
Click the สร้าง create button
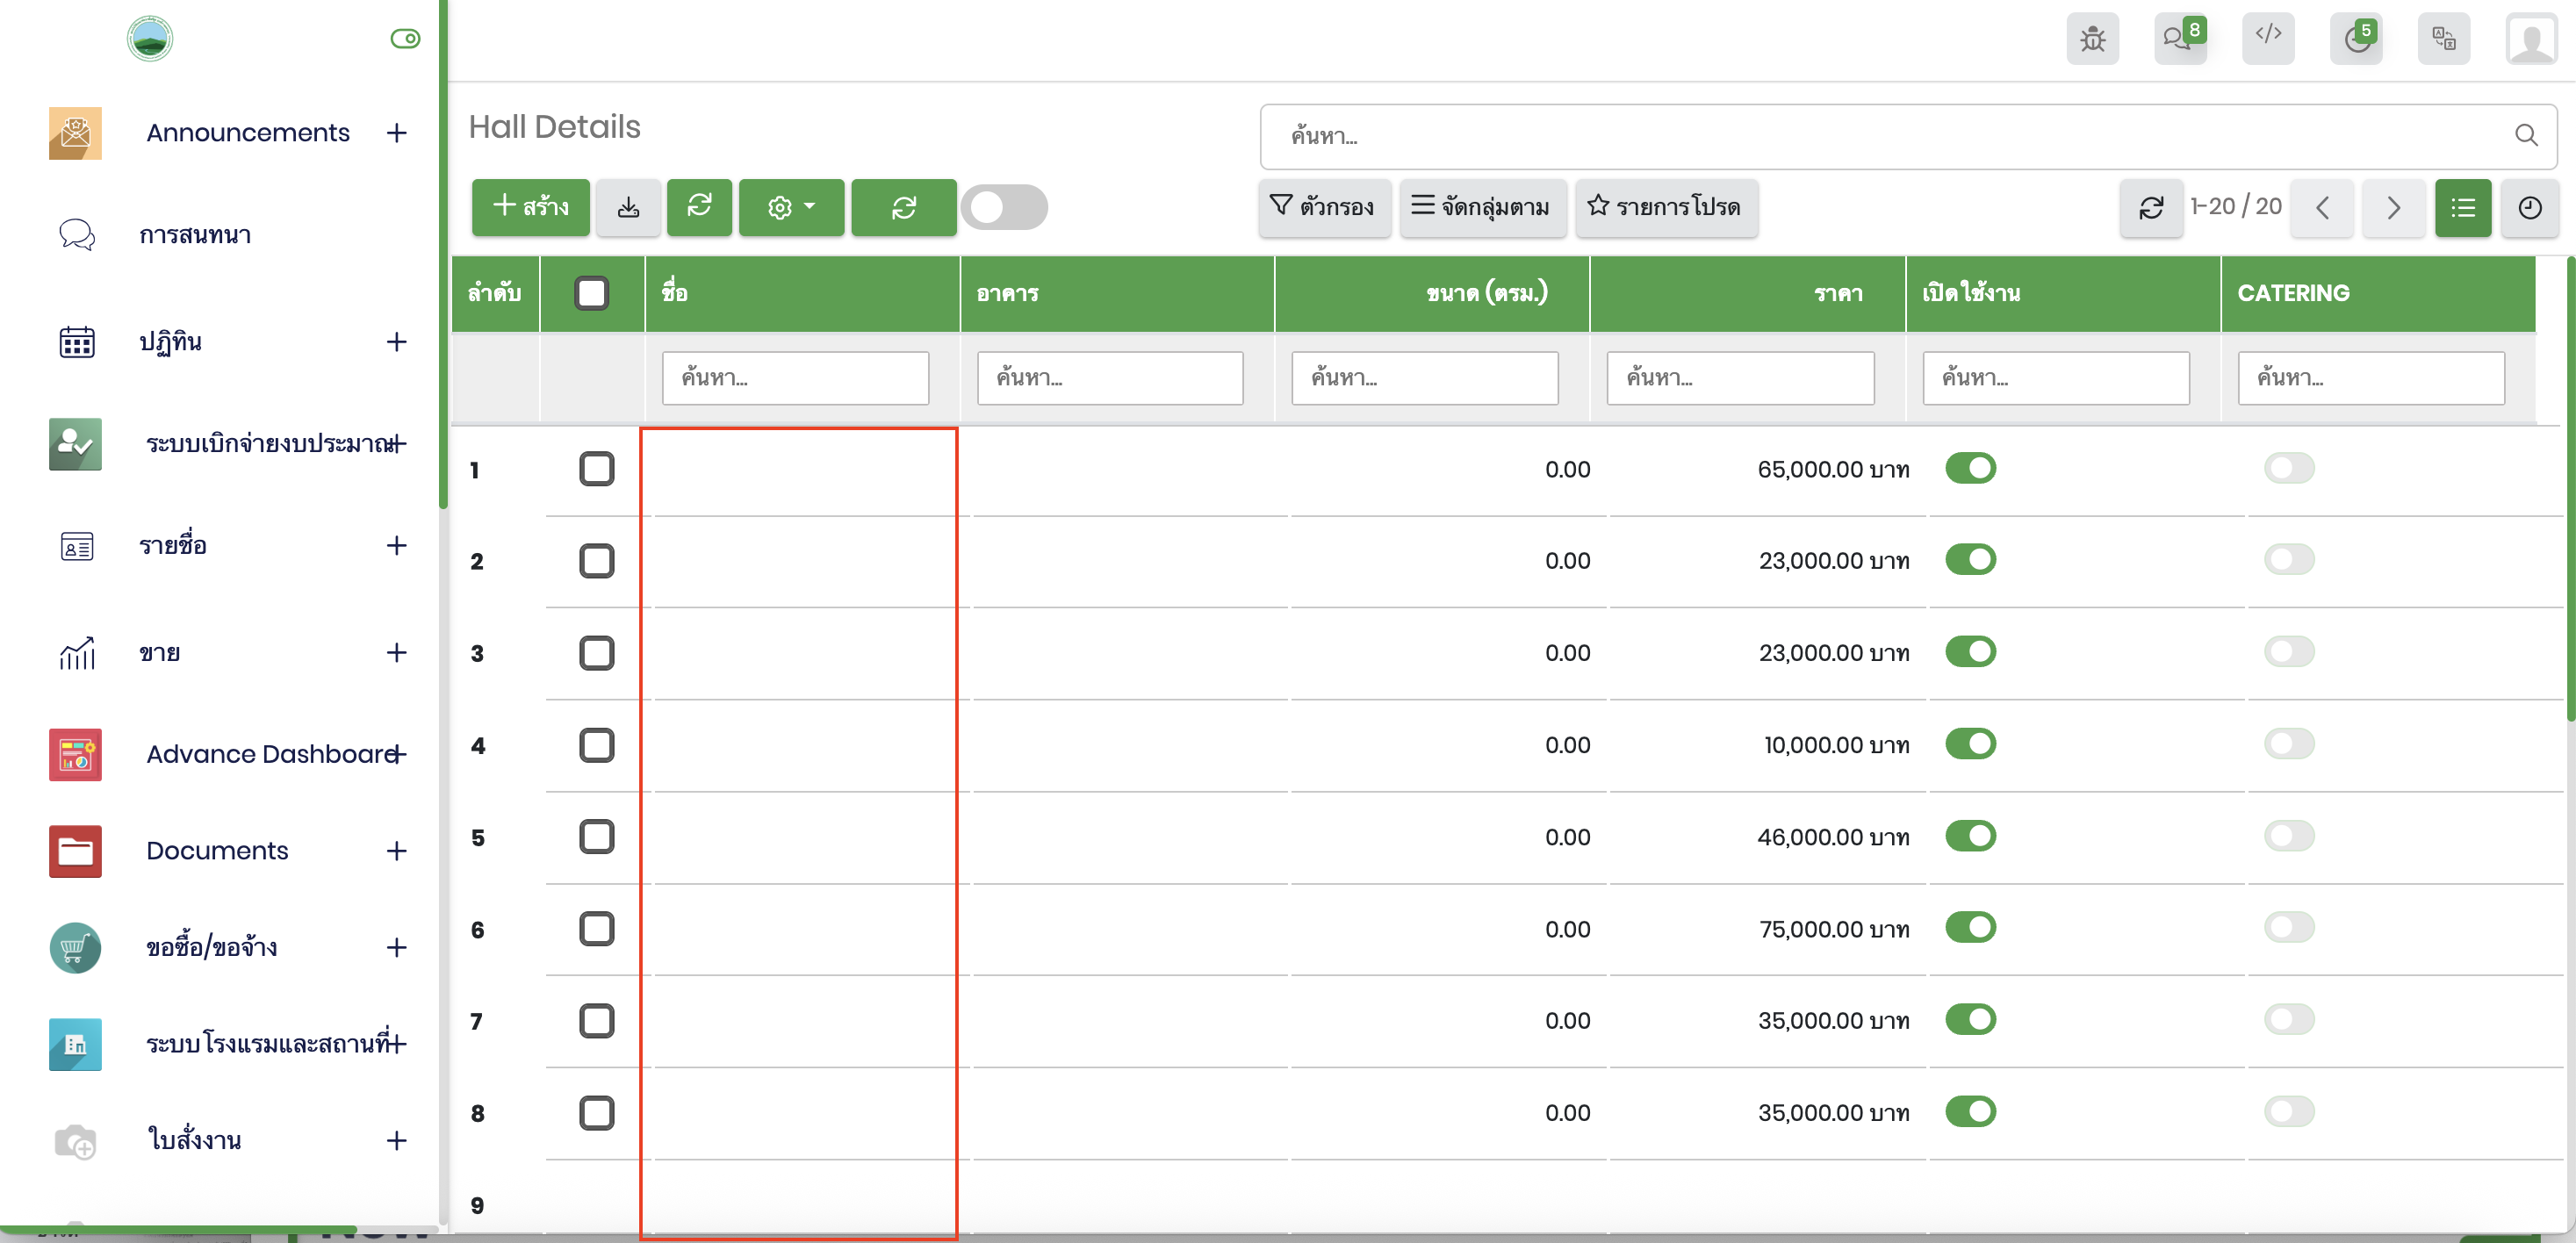530,207
